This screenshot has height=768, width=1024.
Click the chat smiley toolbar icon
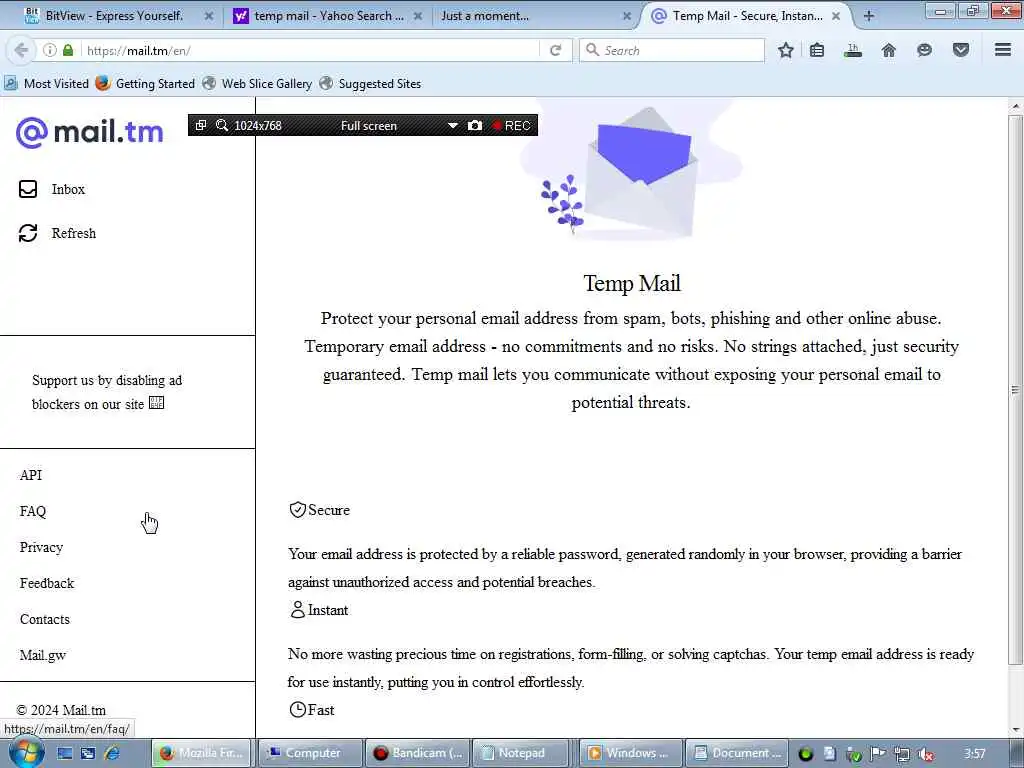(924, 50)
